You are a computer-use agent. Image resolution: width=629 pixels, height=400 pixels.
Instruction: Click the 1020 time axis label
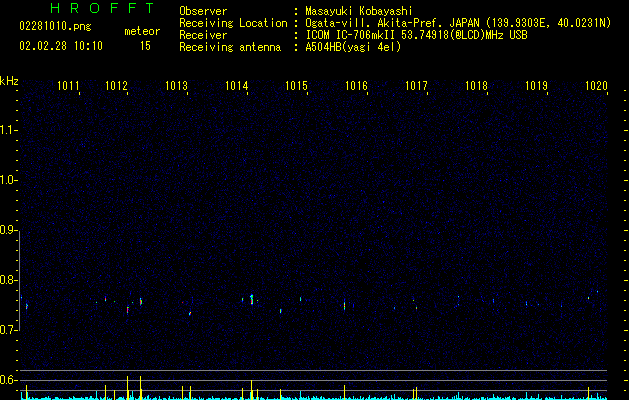(597, 86)
